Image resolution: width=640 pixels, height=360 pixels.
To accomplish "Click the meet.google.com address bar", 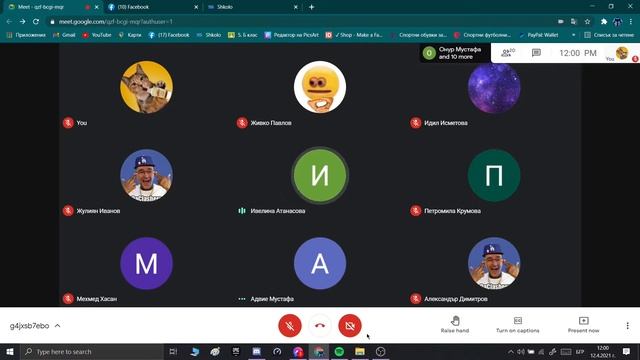I will (302, 22).
